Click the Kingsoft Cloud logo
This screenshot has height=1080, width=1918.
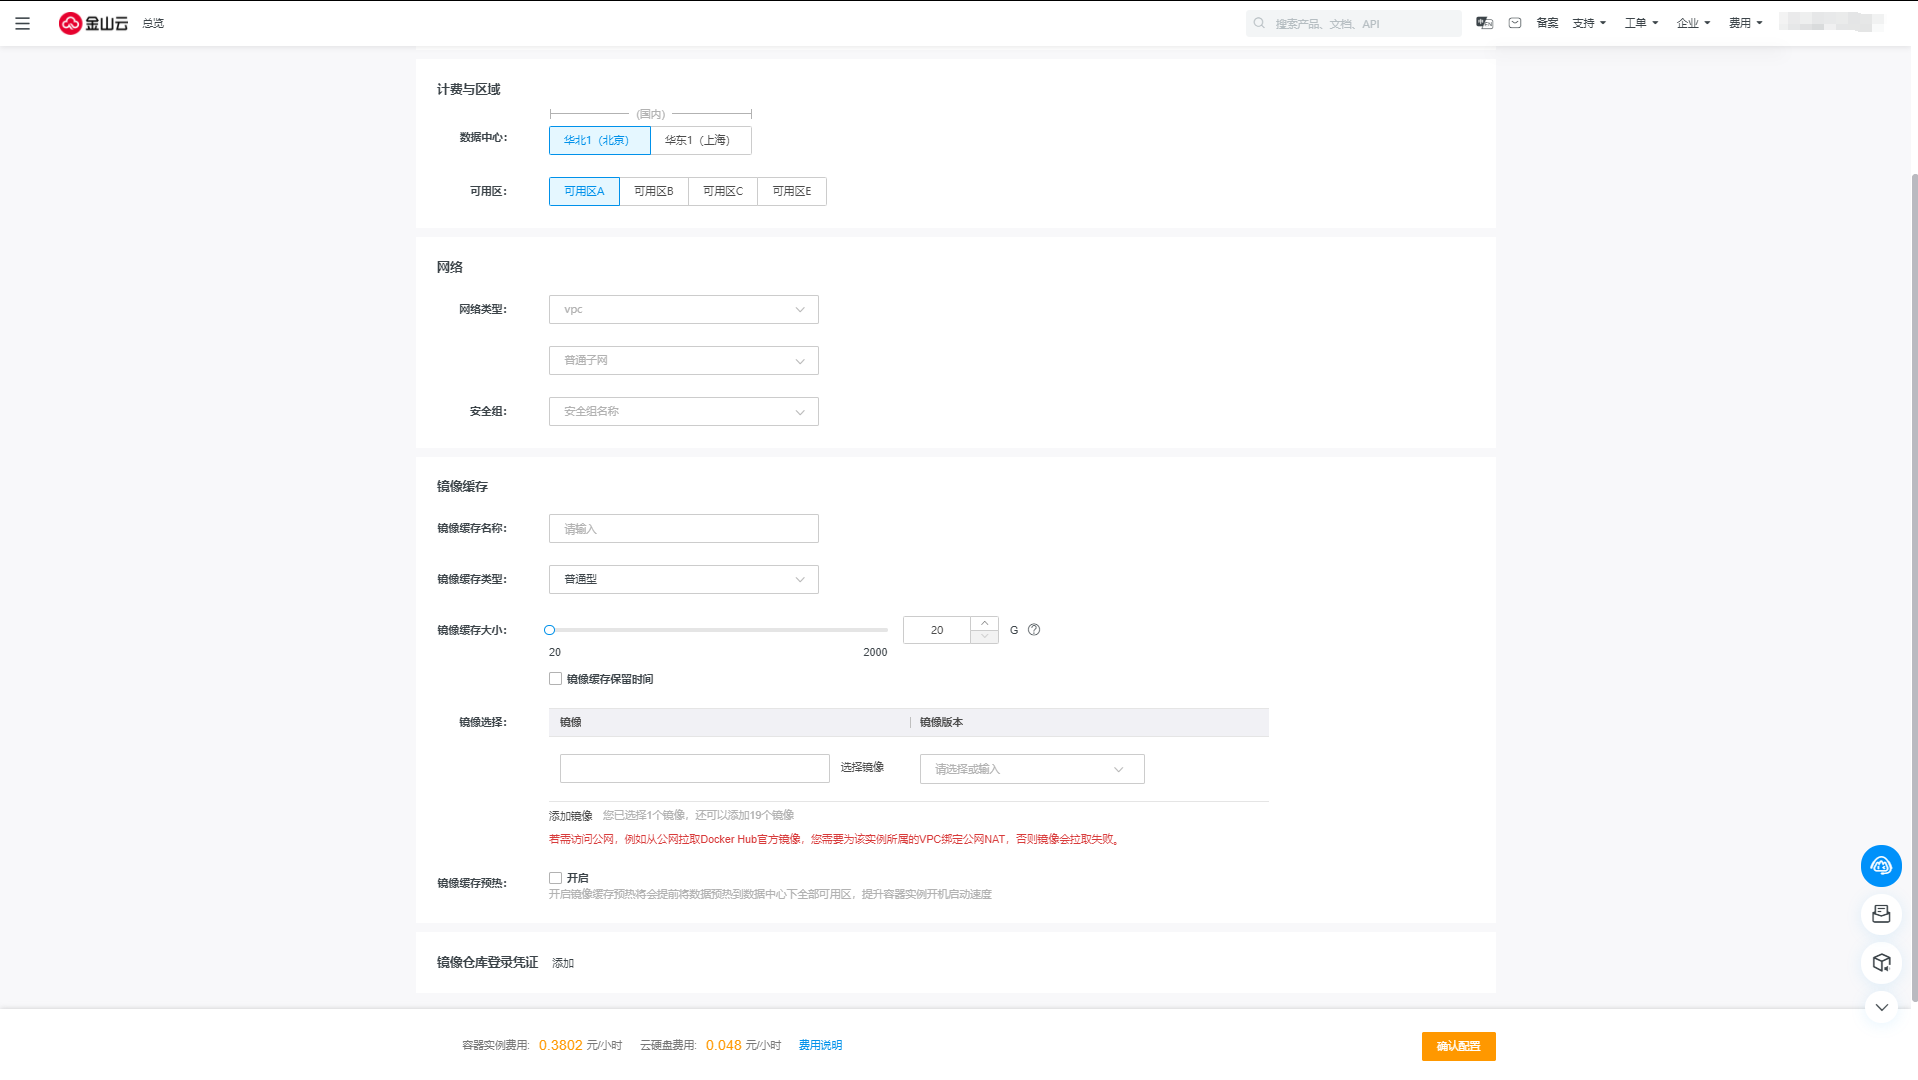pyautogui.click(x=93, y=23)
